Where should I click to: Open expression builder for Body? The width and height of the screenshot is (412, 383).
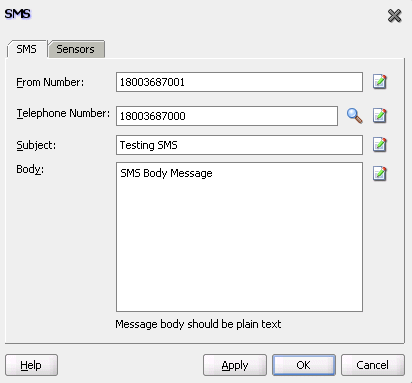tap(380, 174)
